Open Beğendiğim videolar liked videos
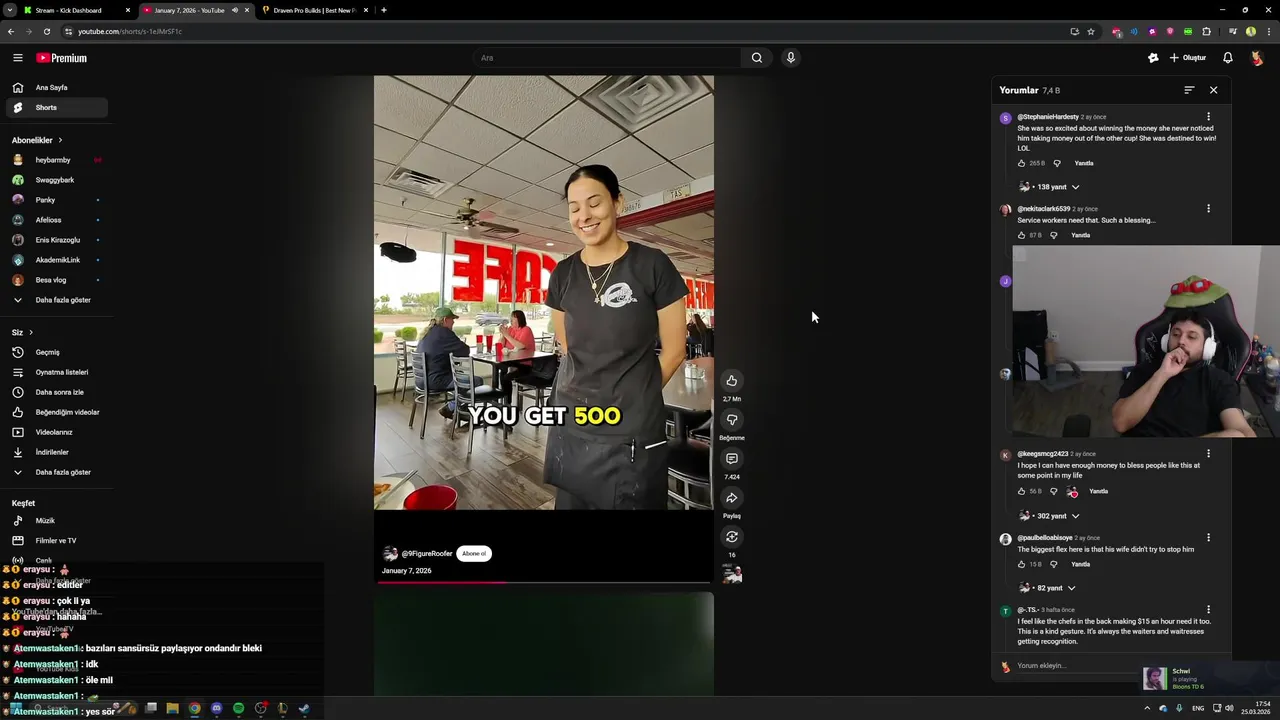1280x720 pixels. 58,412
